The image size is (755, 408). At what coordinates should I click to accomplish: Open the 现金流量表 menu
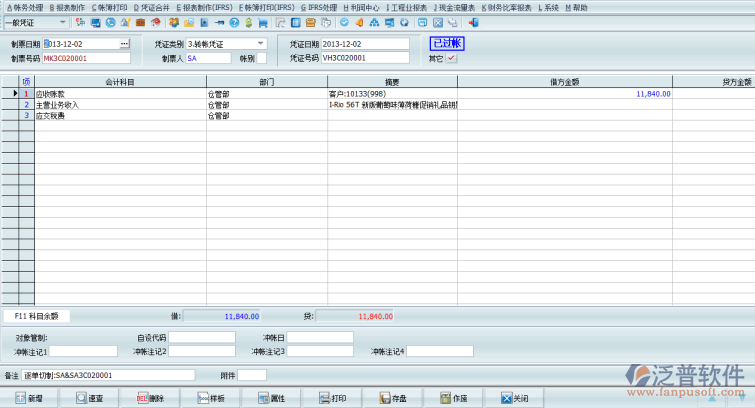coord(453,7)
